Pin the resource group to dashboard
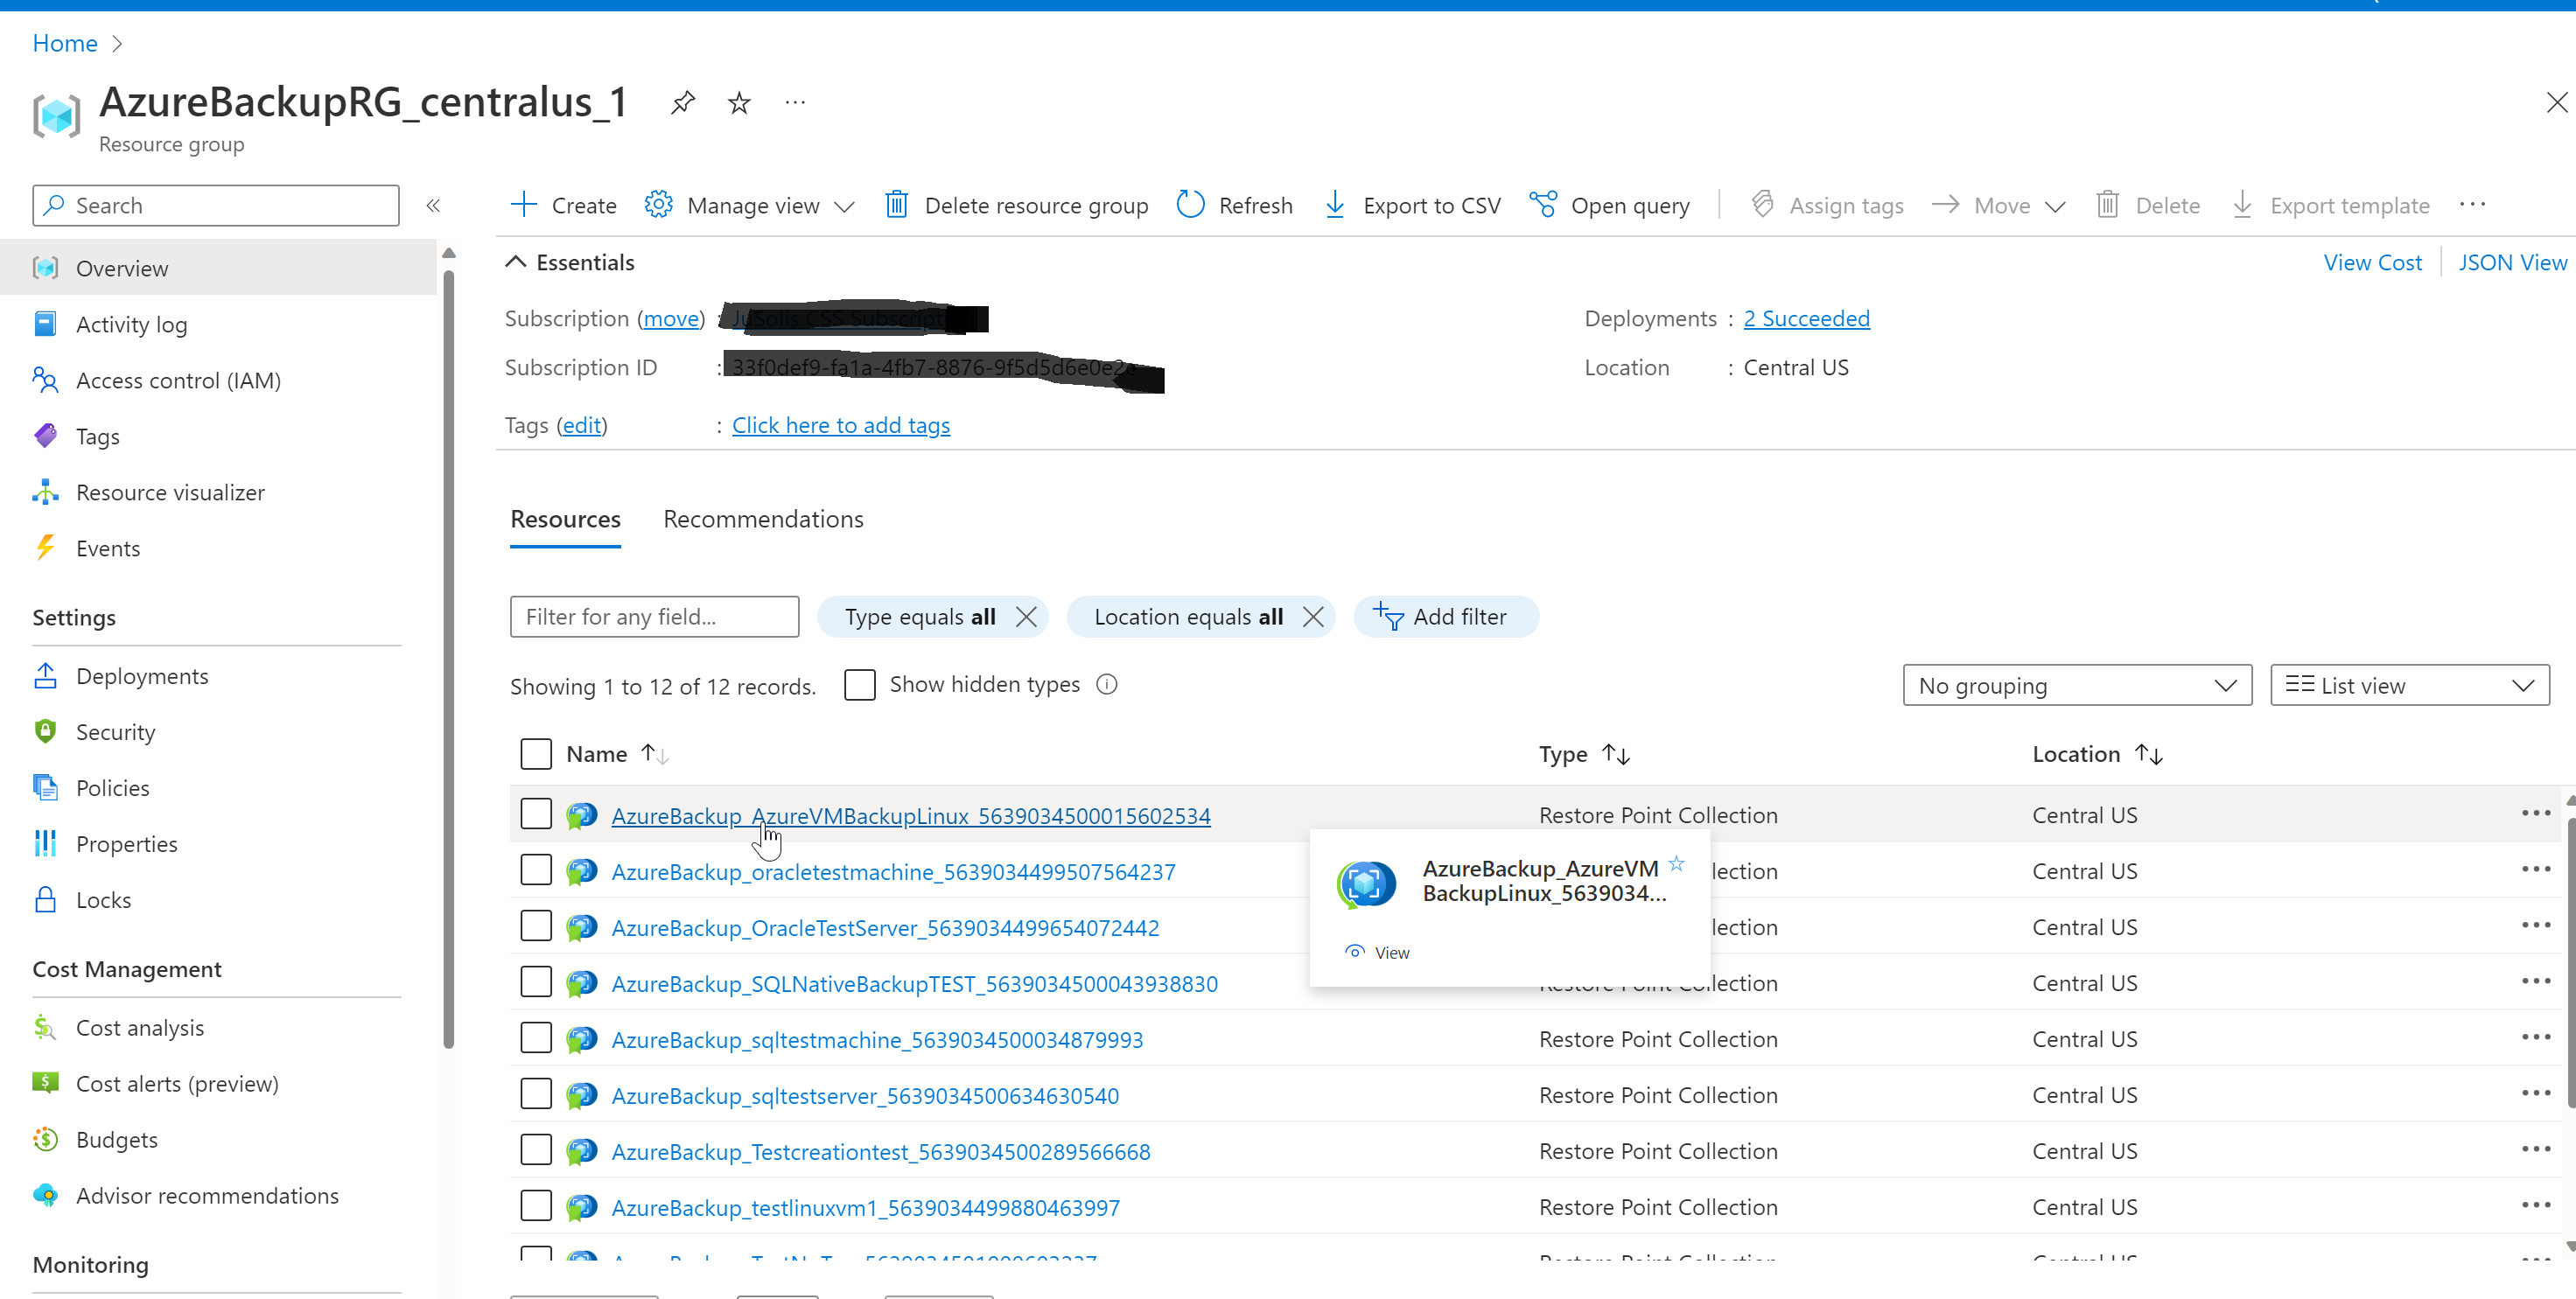Viewport: 2576px width, 1299px height. 682,102
